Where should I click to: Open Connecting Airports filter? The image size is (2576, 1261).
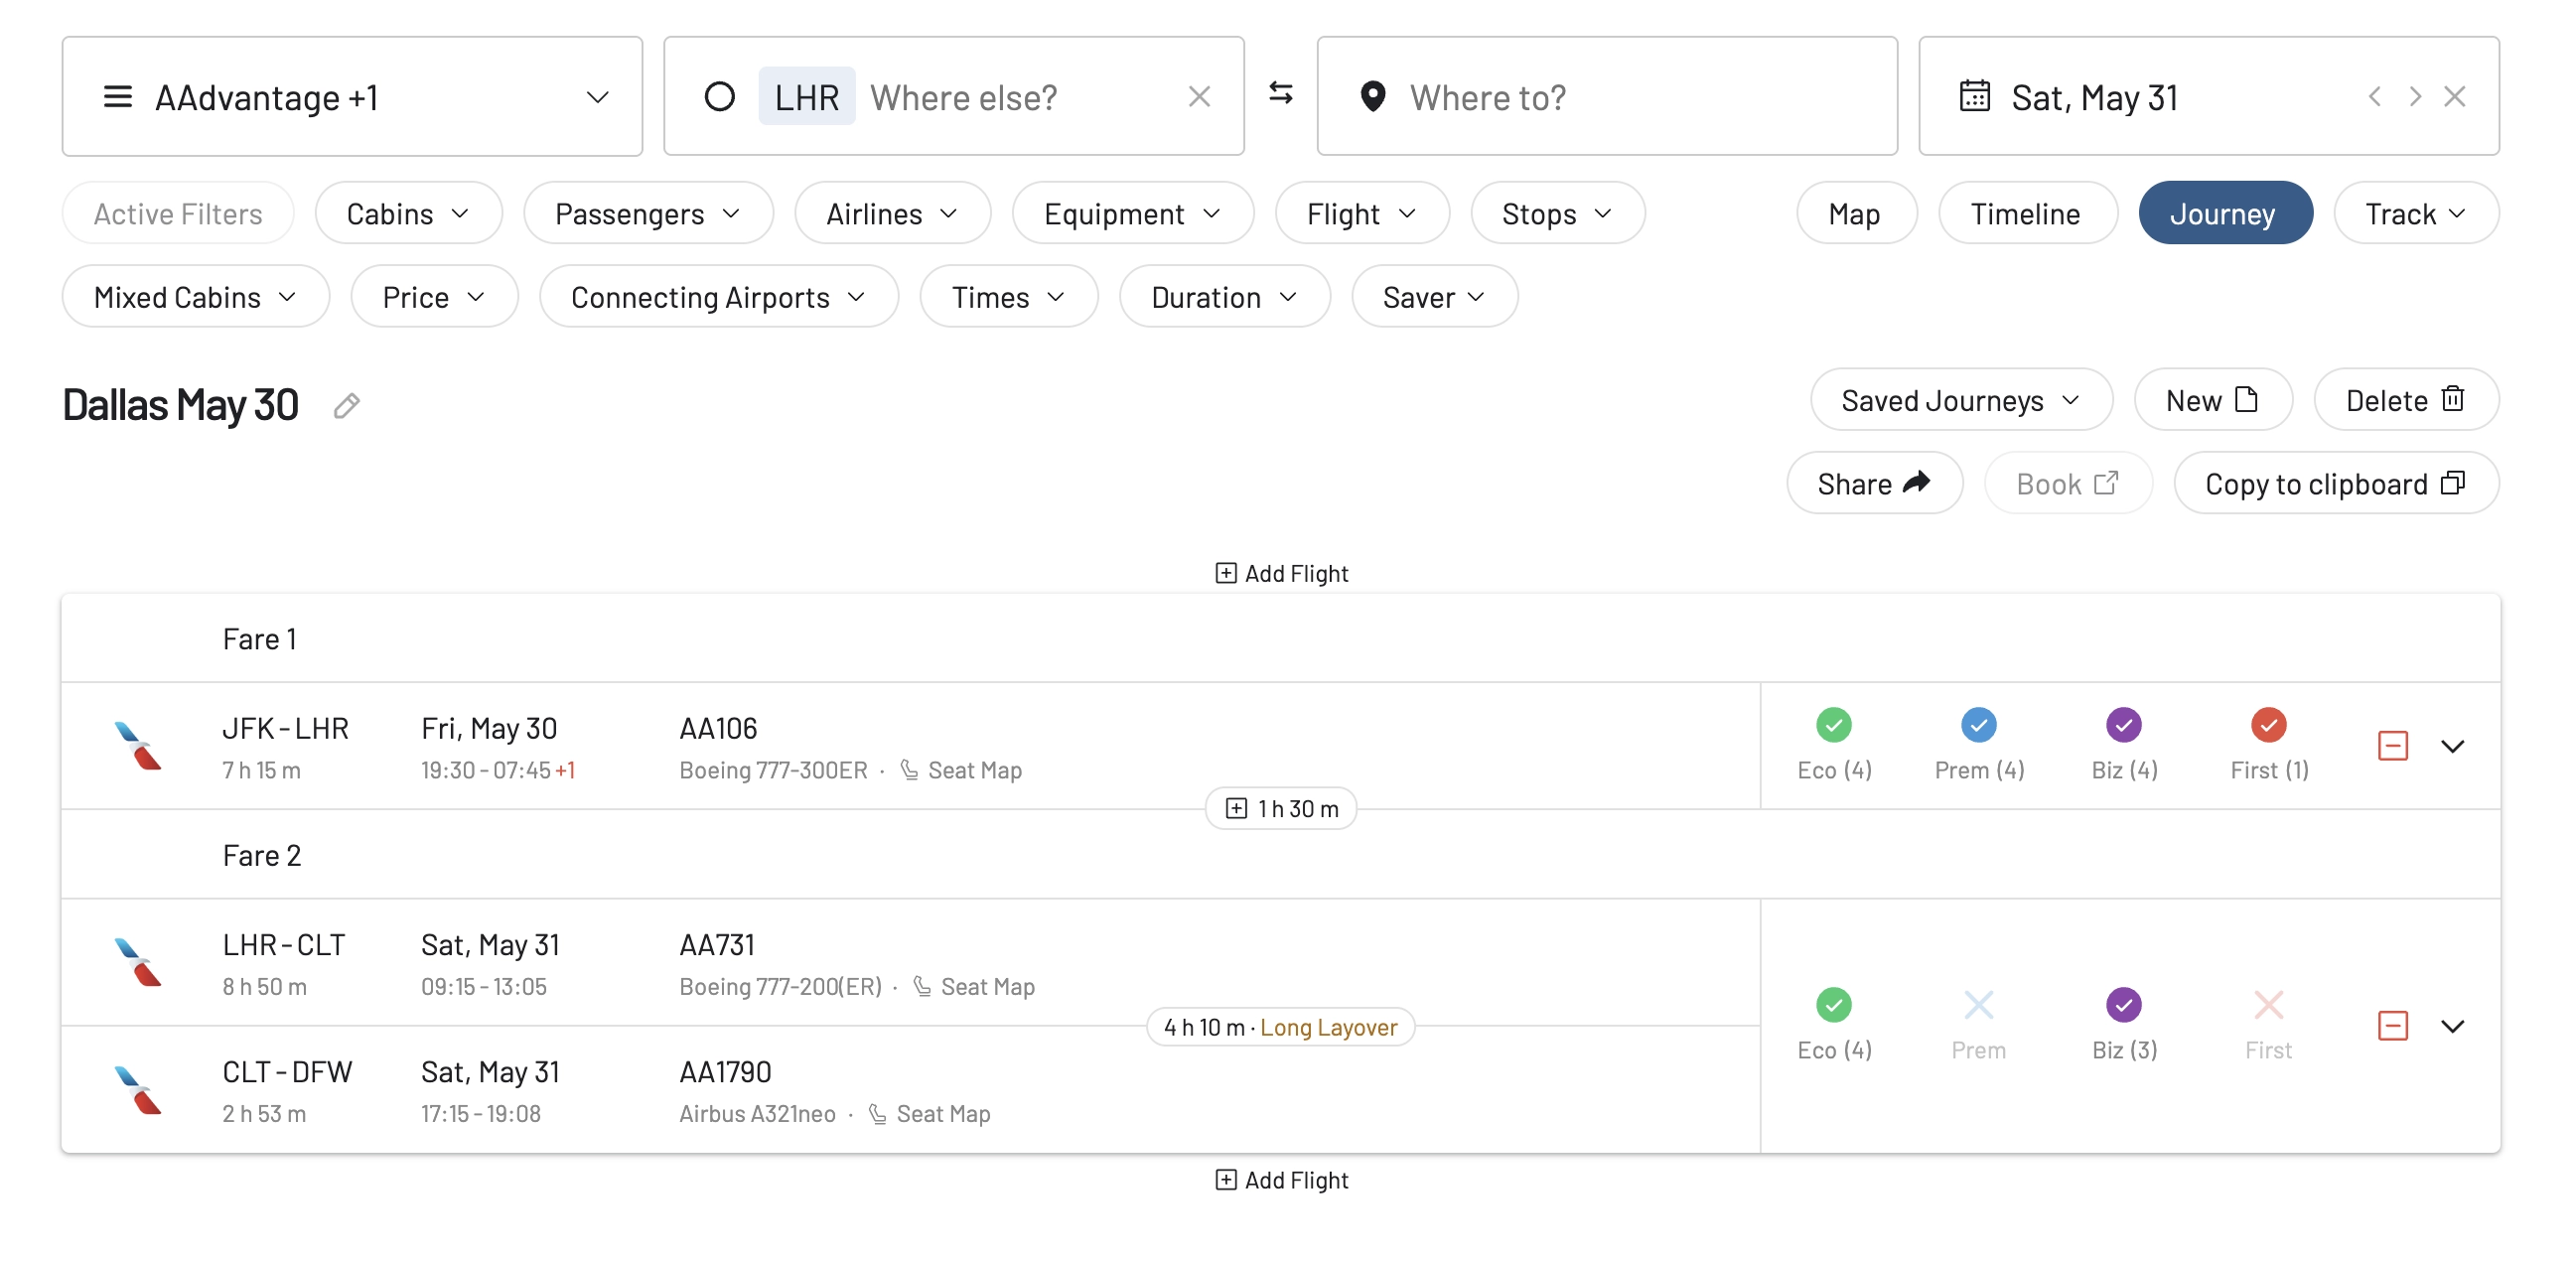718,297
